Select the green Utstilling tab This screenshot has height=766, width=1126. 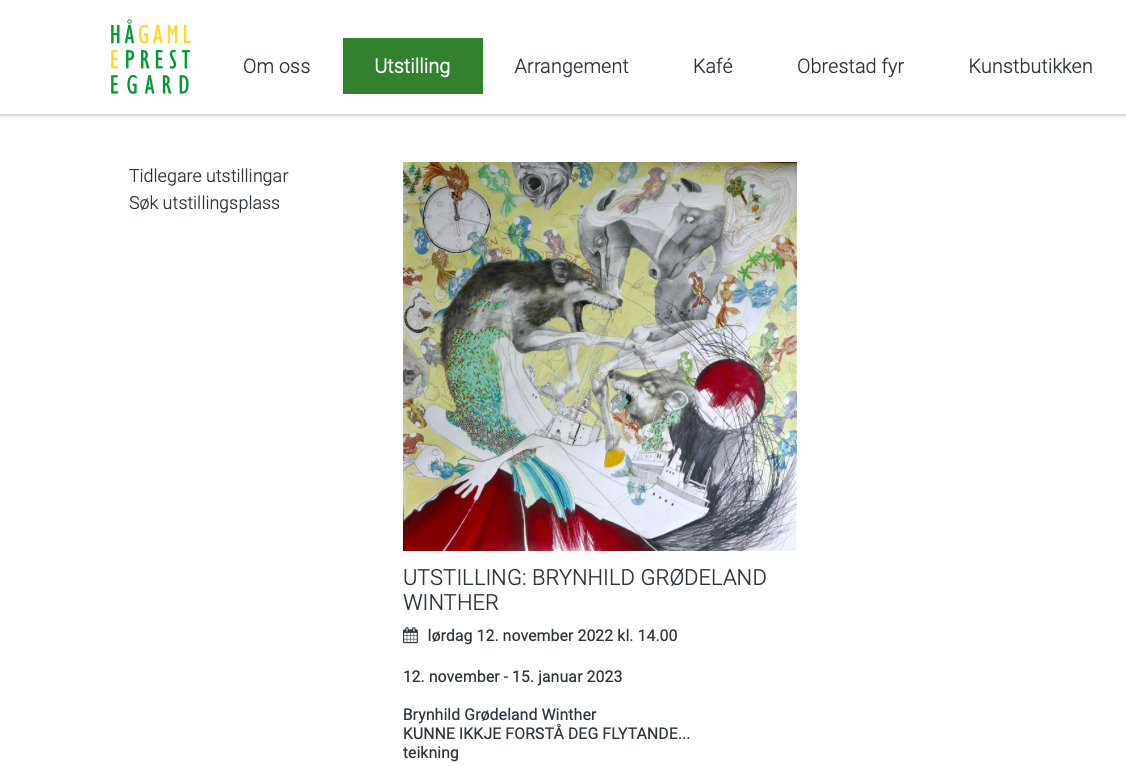click(x=413, y=66)
